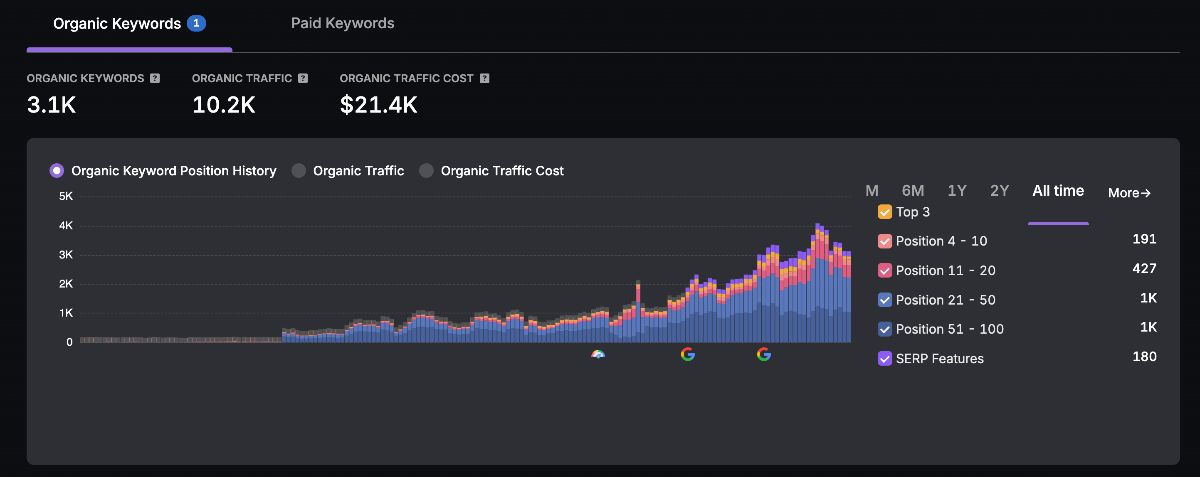Select the Organic Traffic Cost radio option

[426, 171]
